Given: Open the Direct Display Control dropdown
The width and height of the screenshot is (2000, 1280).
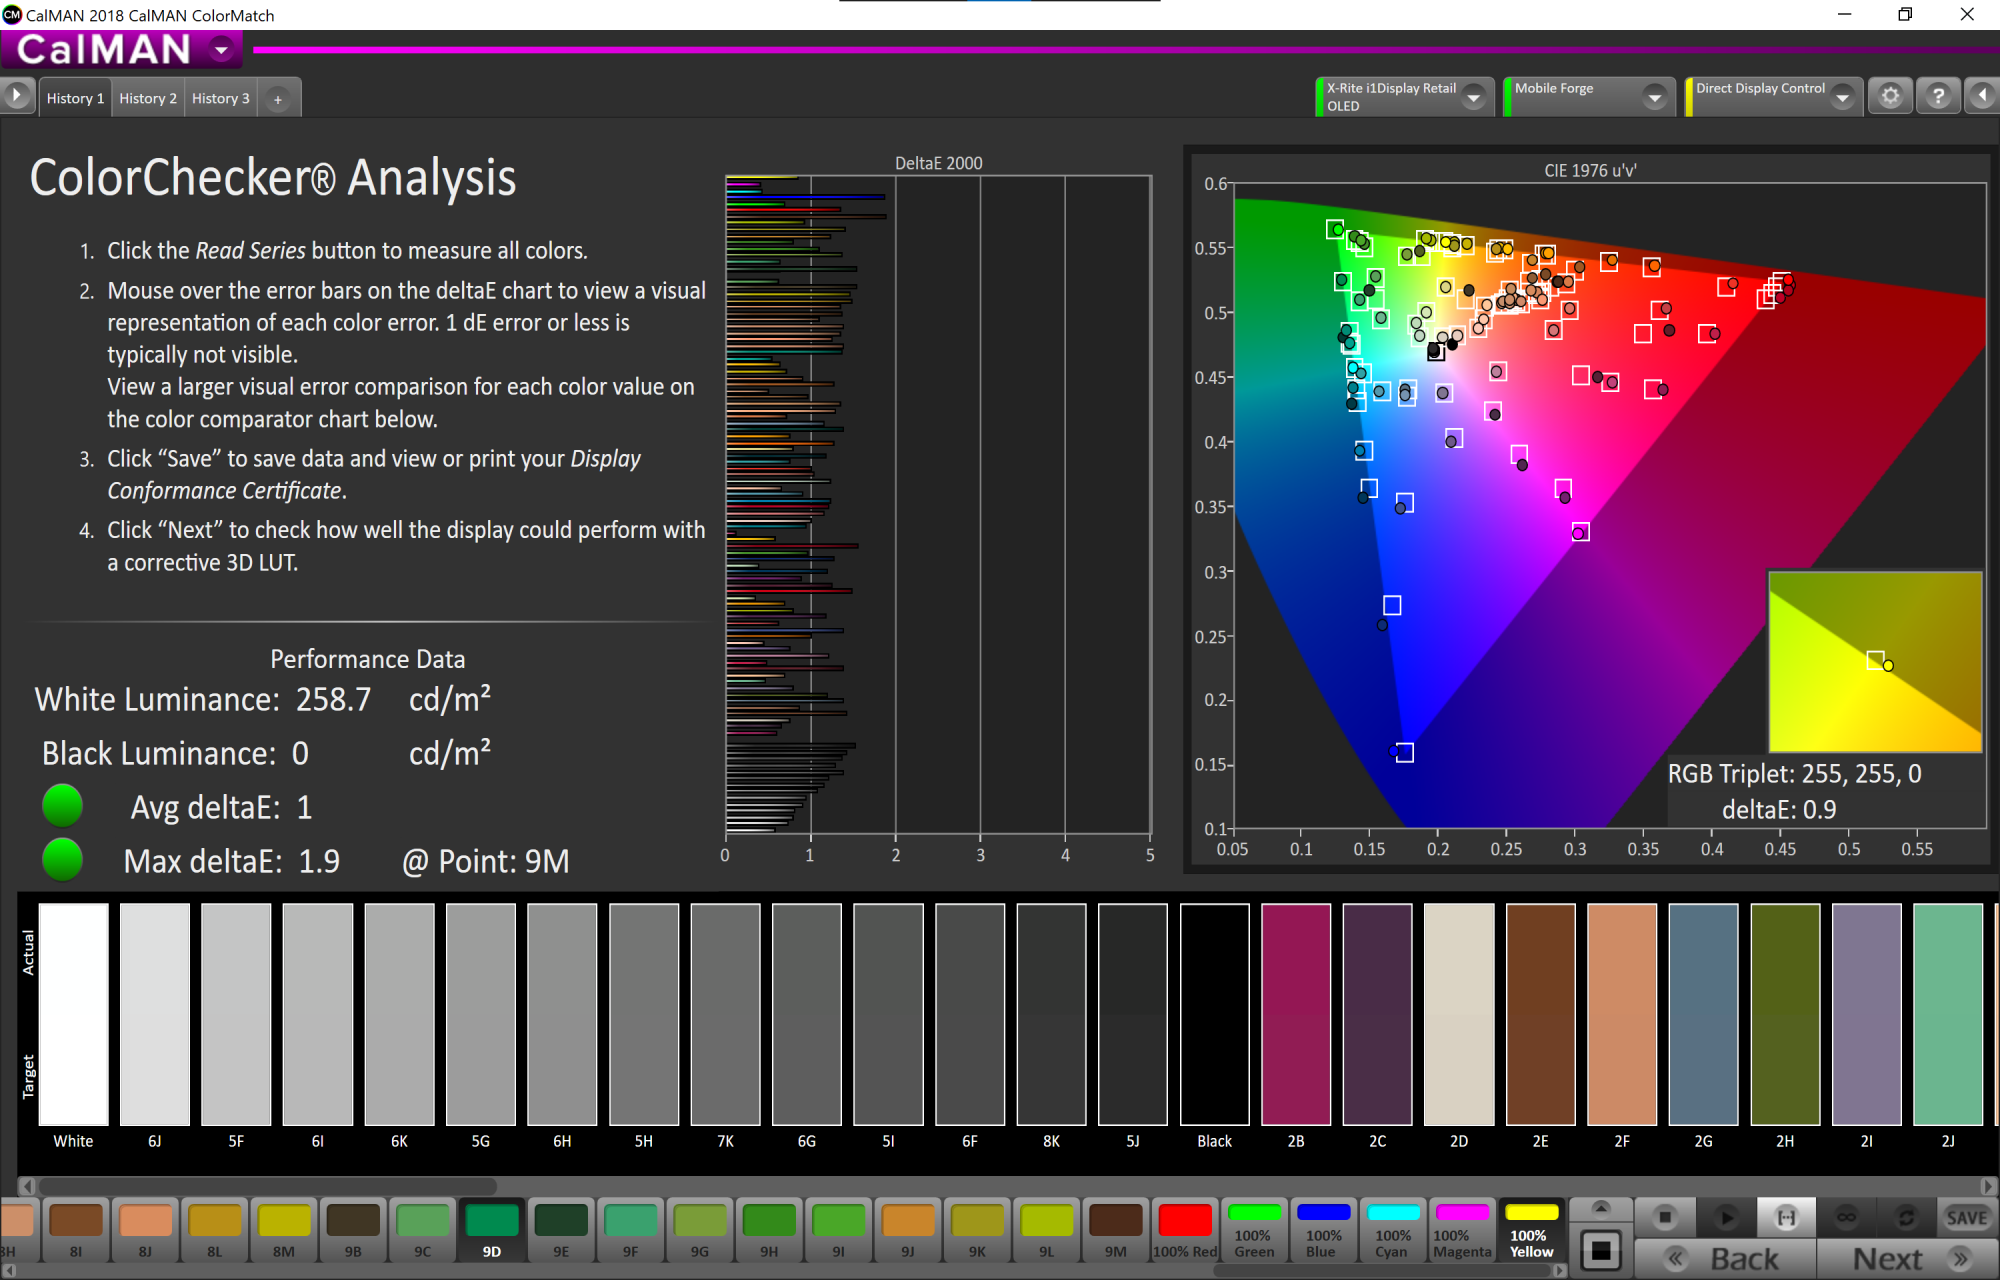Looking at the screenshot, I should tap(1842, 97).
